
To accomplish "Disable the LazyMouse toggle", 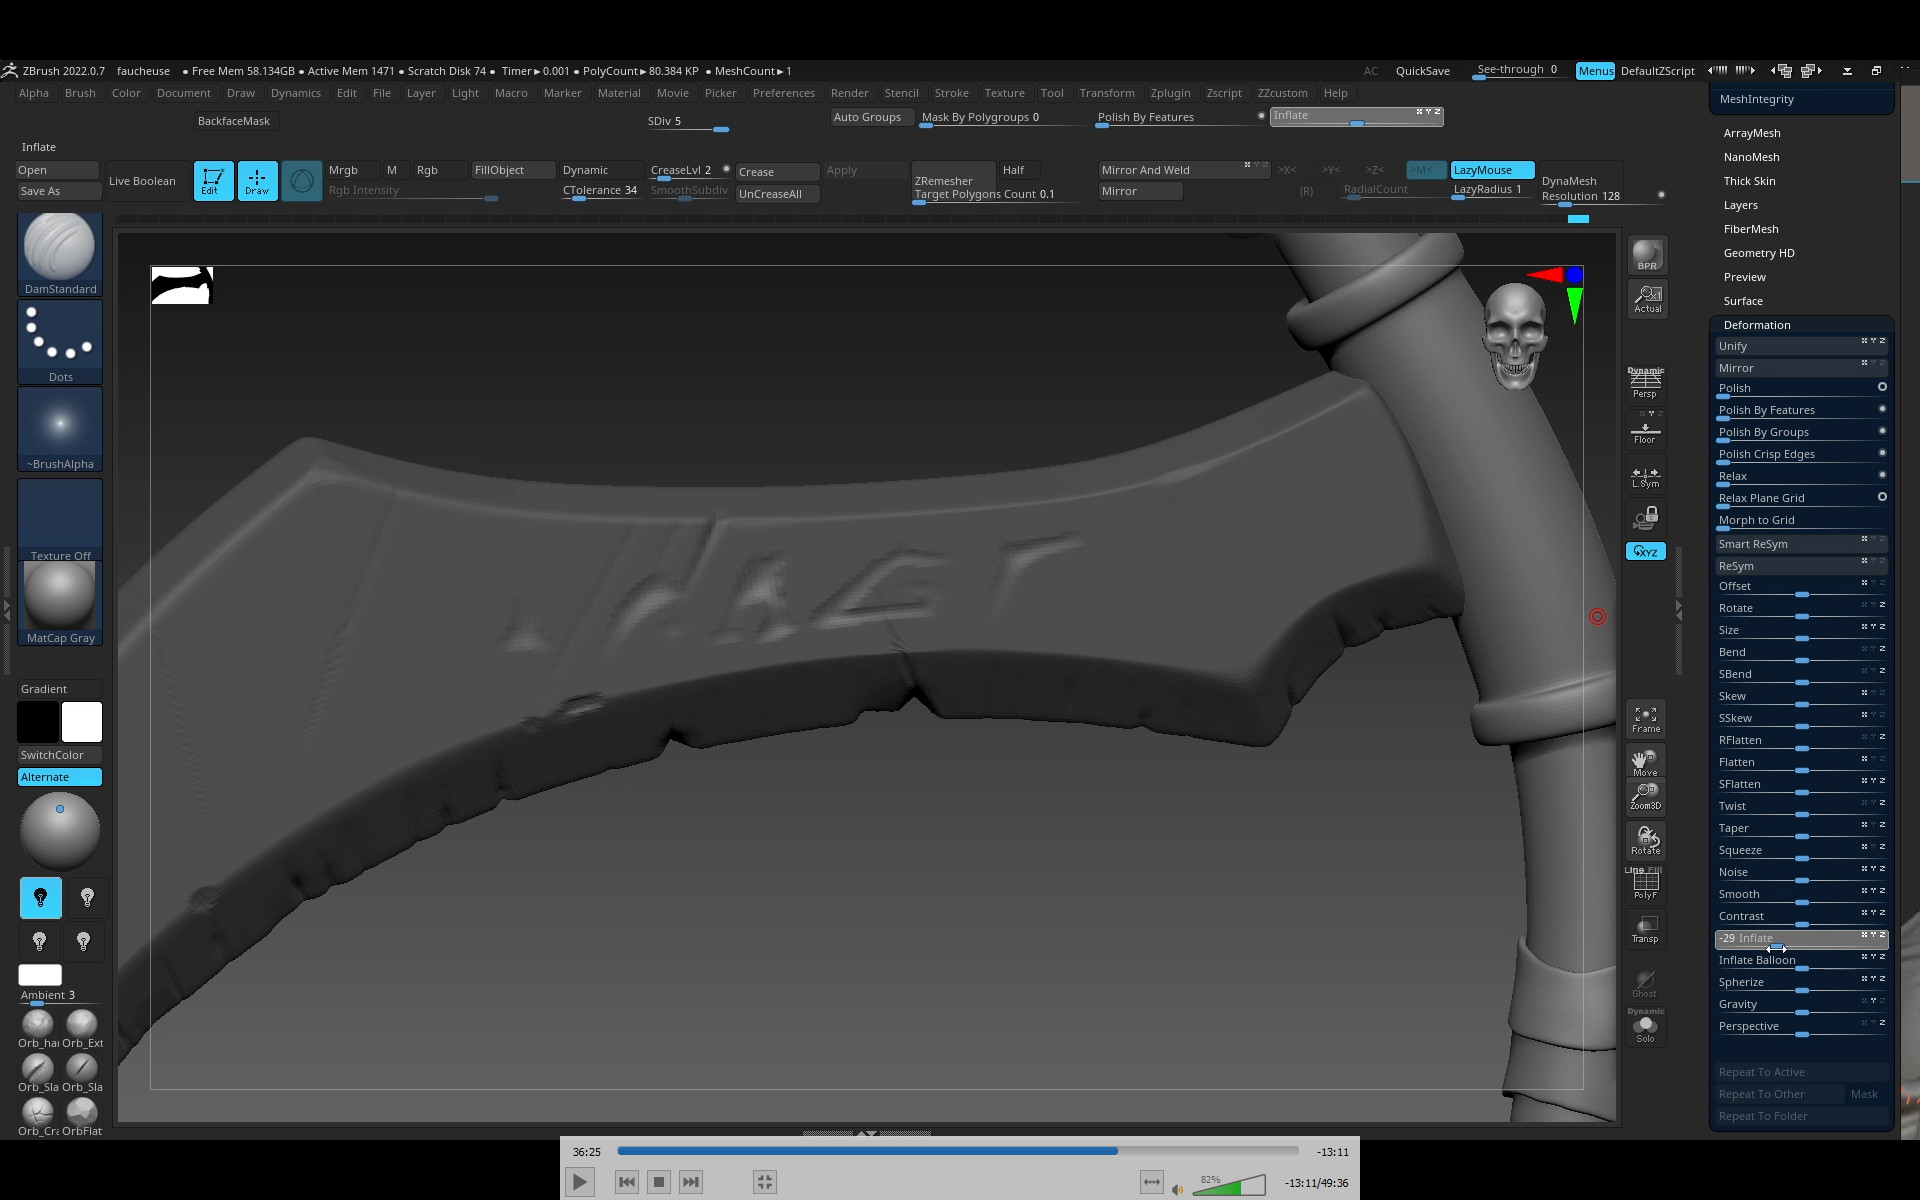I will (x=1491, y=170).
